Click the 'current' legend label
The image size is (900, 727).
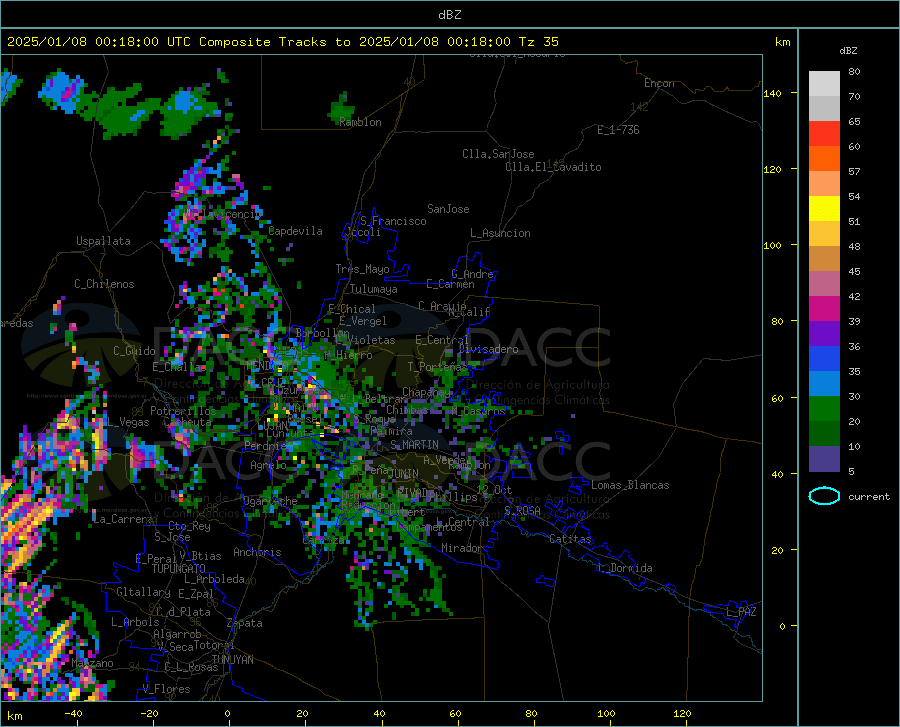[869, 496]
